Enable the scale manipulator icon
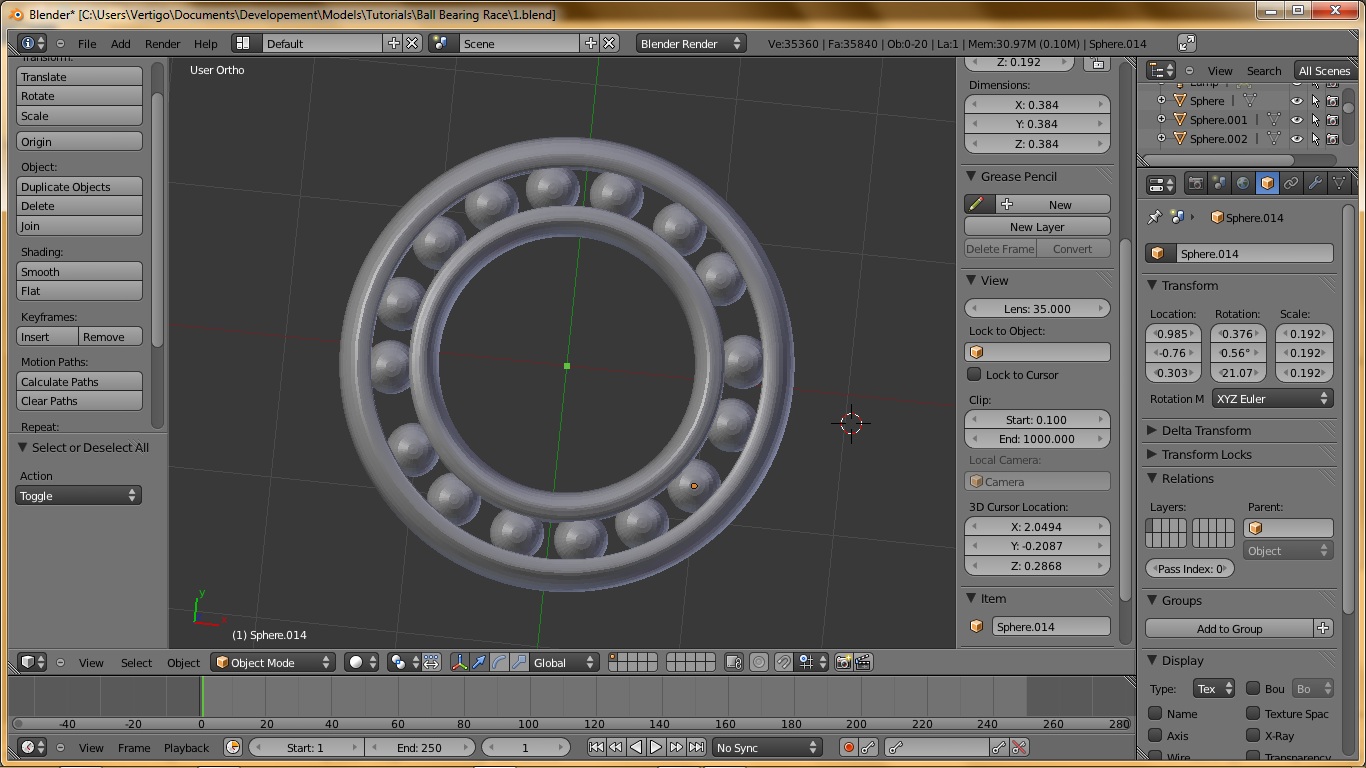The height and width of the screenshot is (768, 1366). 519,662
